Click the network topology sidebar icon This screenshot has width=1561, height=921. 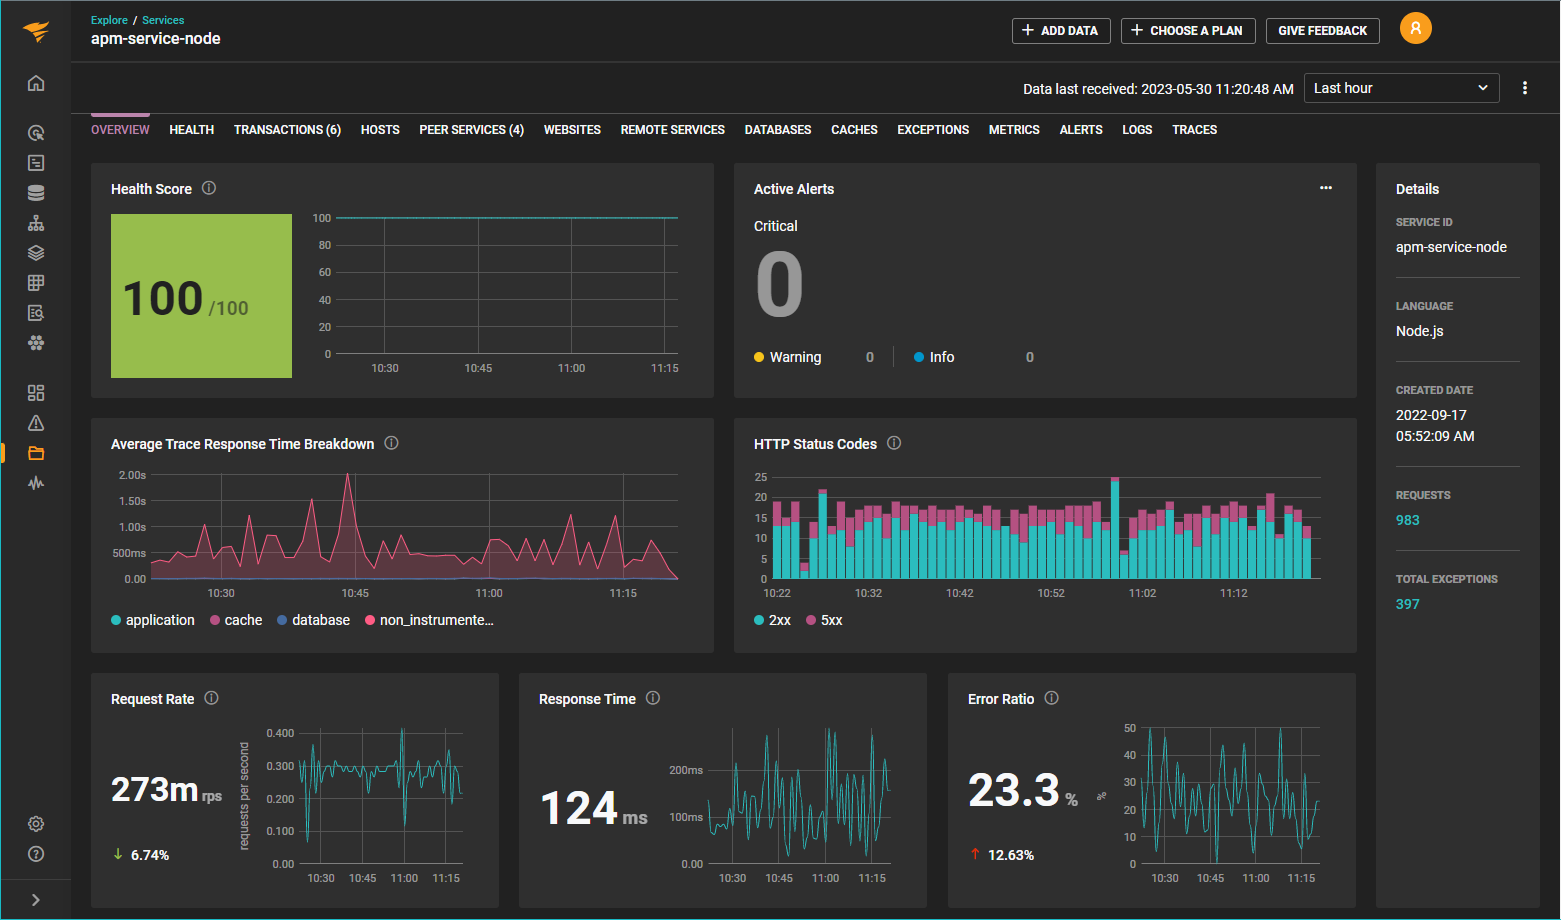pos(36,222)
